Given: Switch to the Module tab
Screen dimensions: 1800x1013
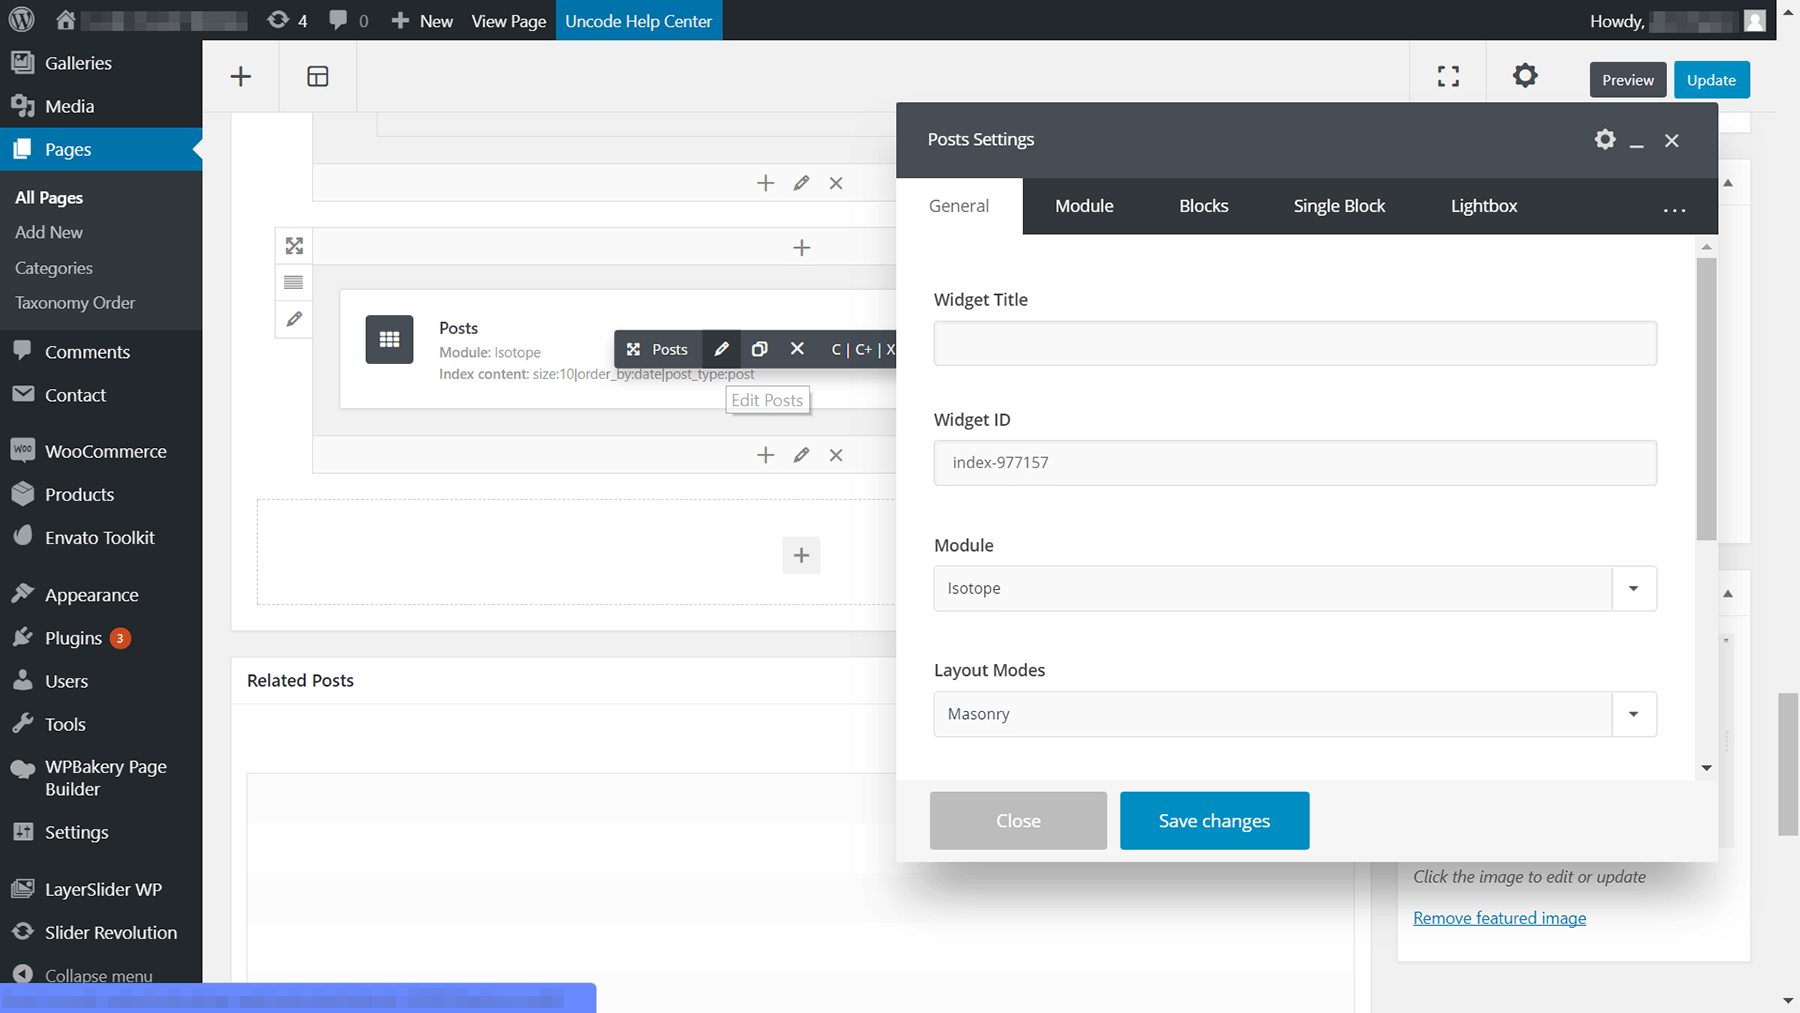Looking at the screenshot, I should point(1084,206).
